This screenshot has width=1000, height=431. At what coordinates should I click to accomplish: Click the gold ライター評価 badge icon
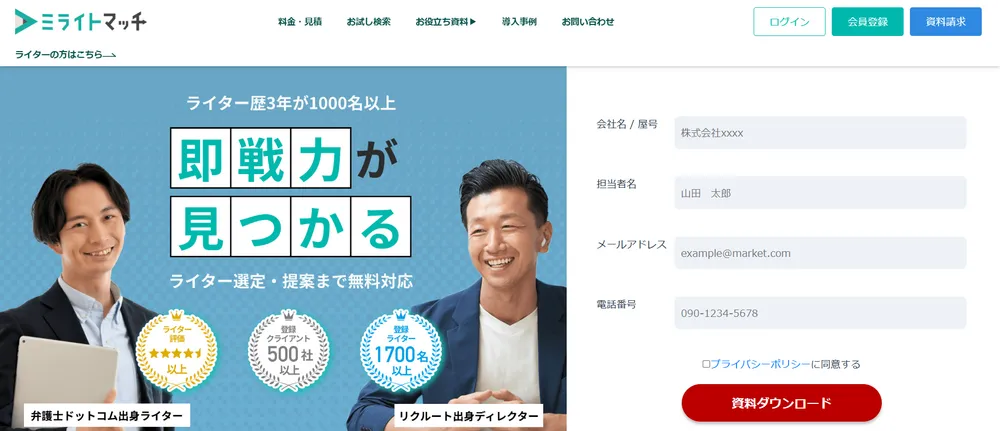pos(177,349)
